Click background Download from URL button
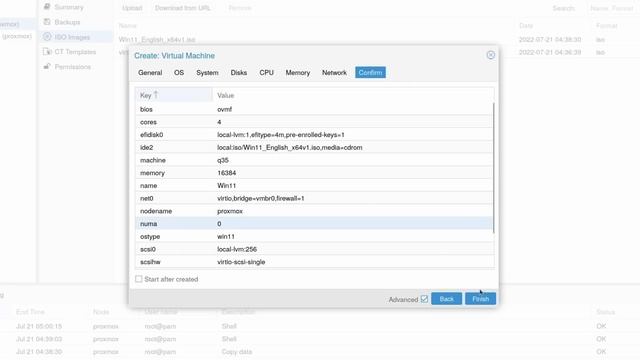 (x=183, y=8)
